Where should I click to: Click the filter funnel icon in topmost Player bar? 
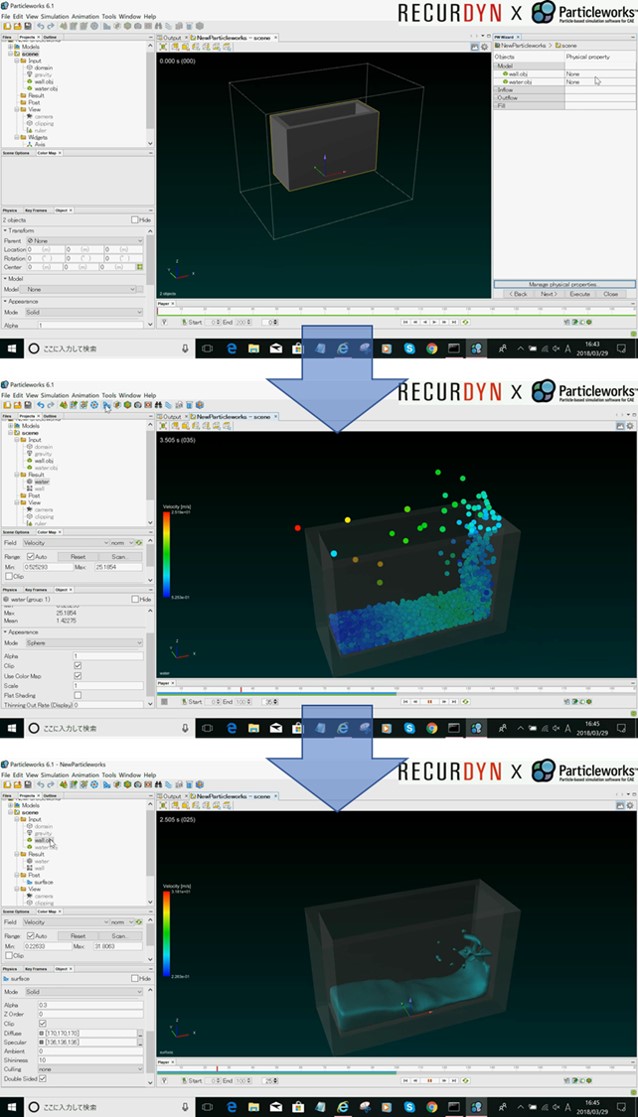coord(163,322)
